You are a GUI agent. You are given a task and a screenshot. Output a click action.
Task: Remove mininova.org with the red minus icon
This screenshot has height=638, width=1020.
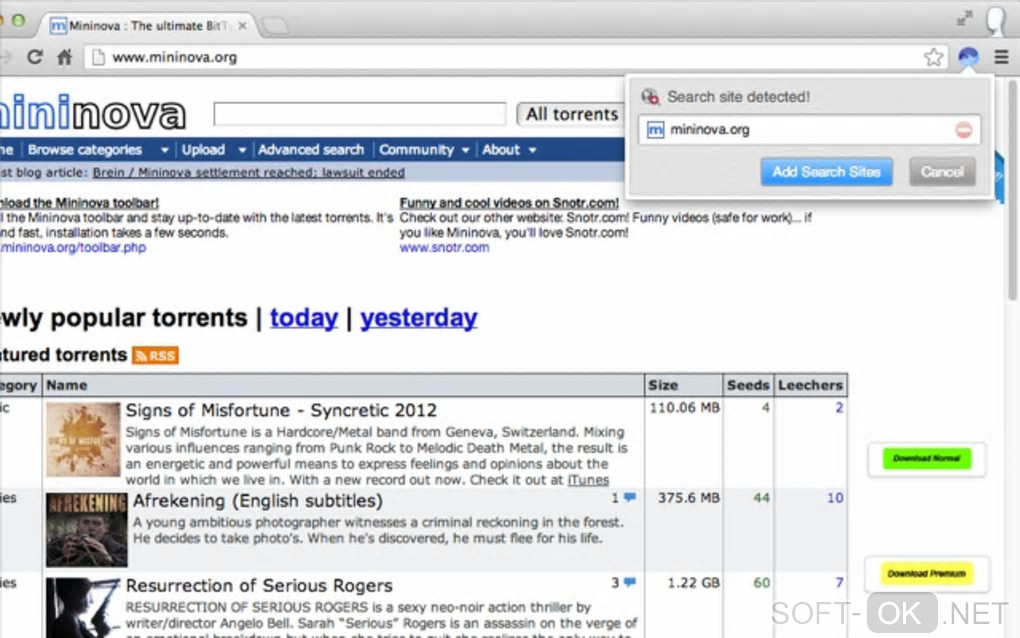click(x=963, y=130)
